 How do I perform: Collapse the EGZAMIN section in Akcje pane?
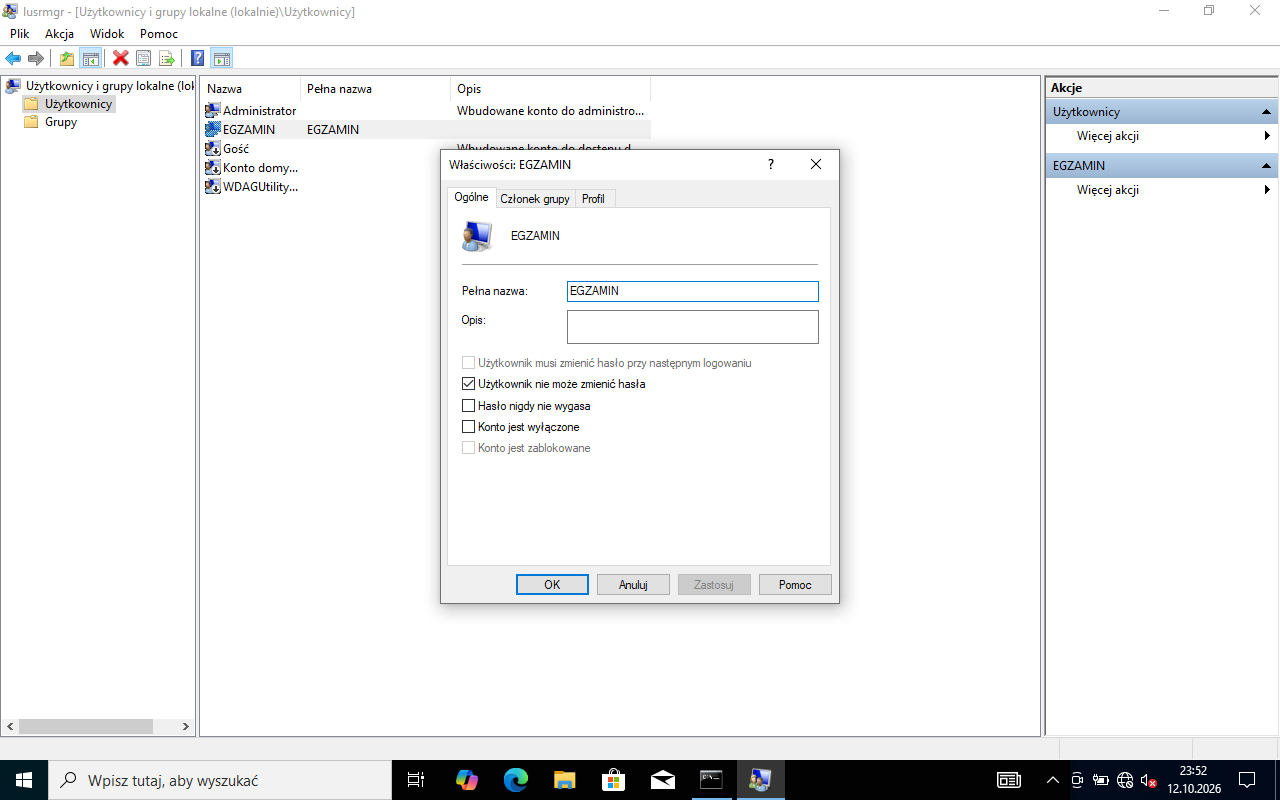coord(1266,166)
